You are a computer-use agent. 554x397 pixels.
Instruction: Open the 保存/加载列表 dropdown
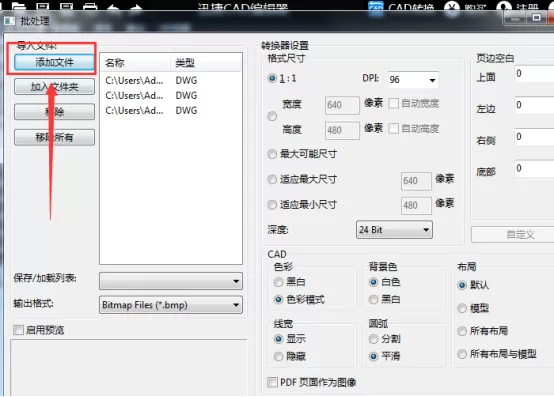click(x=171, y=281)
